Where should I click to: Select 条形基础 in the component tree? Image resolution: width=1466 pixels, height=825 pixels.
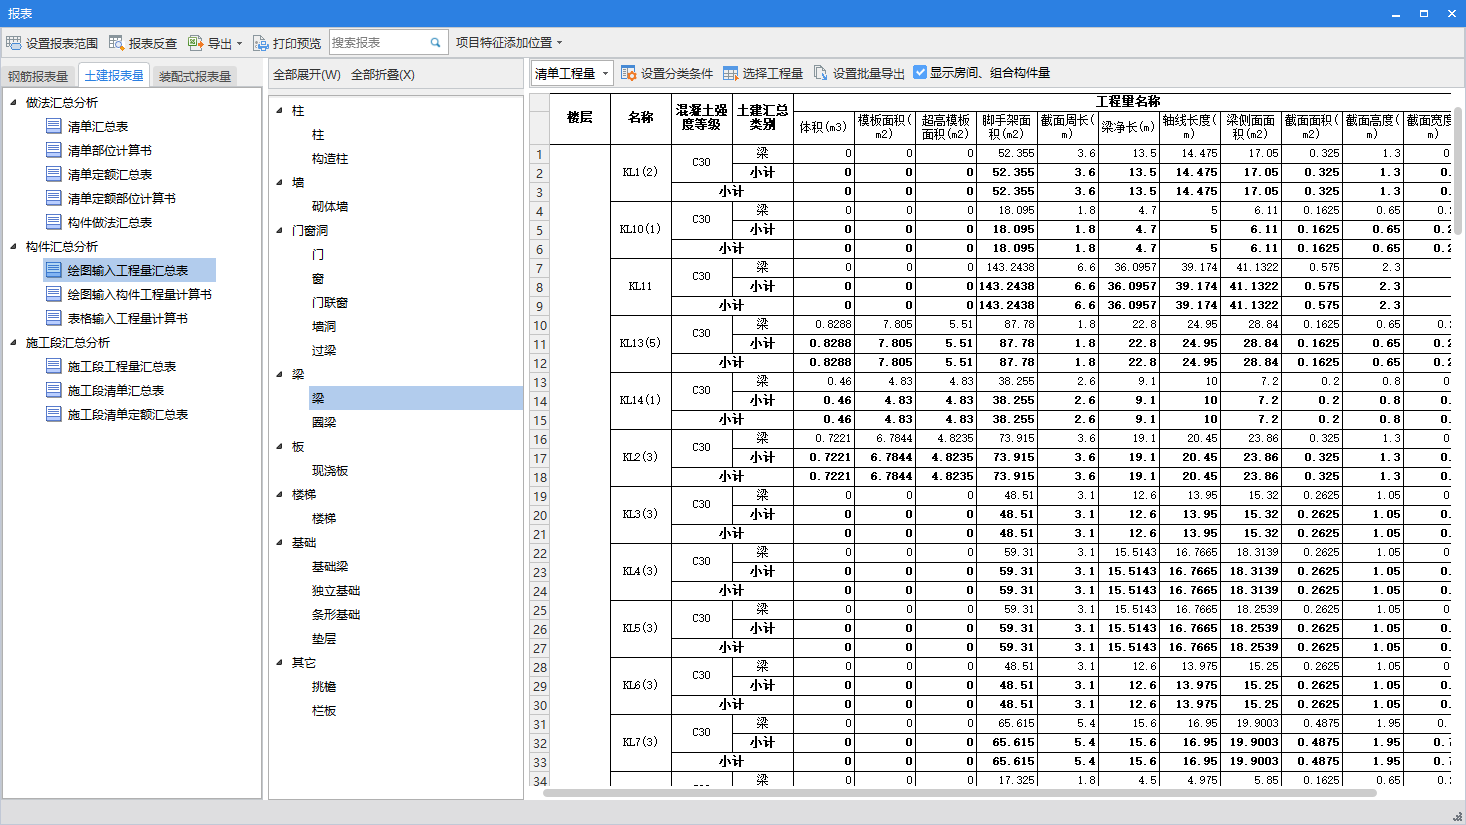(x=336, y=614)
